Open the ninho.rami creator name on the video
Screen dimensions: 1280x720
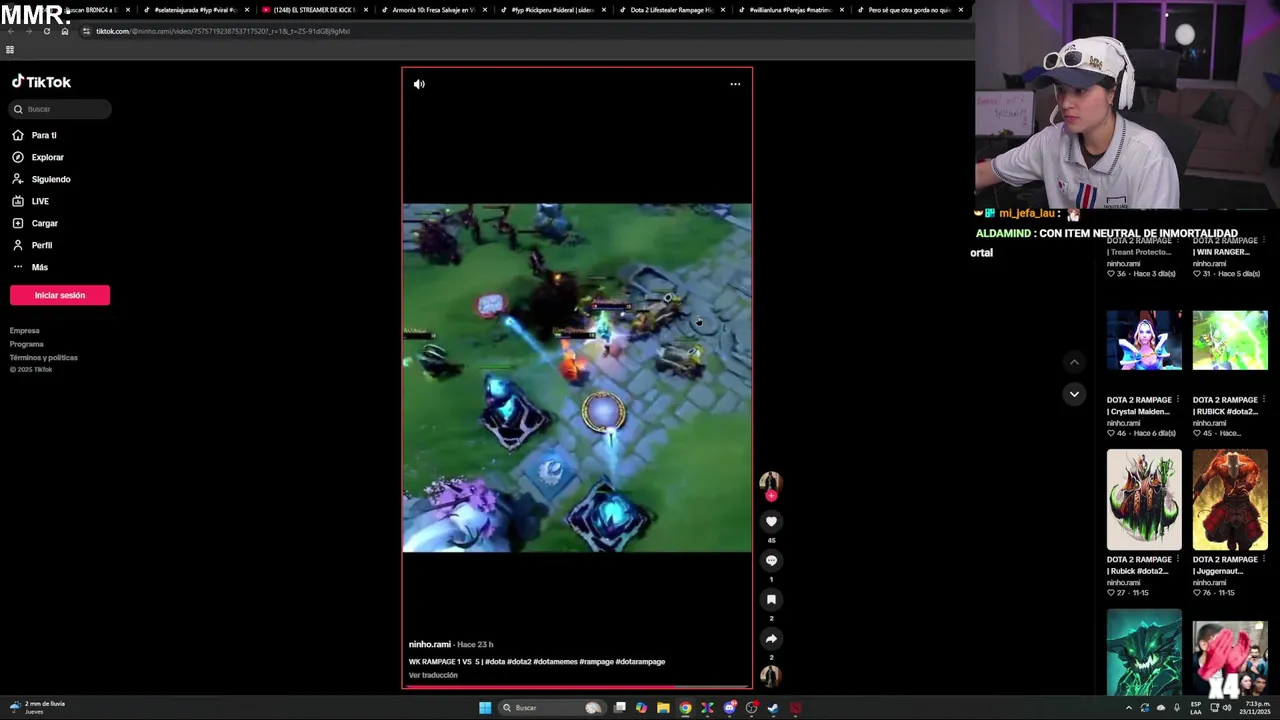[430, 644]
